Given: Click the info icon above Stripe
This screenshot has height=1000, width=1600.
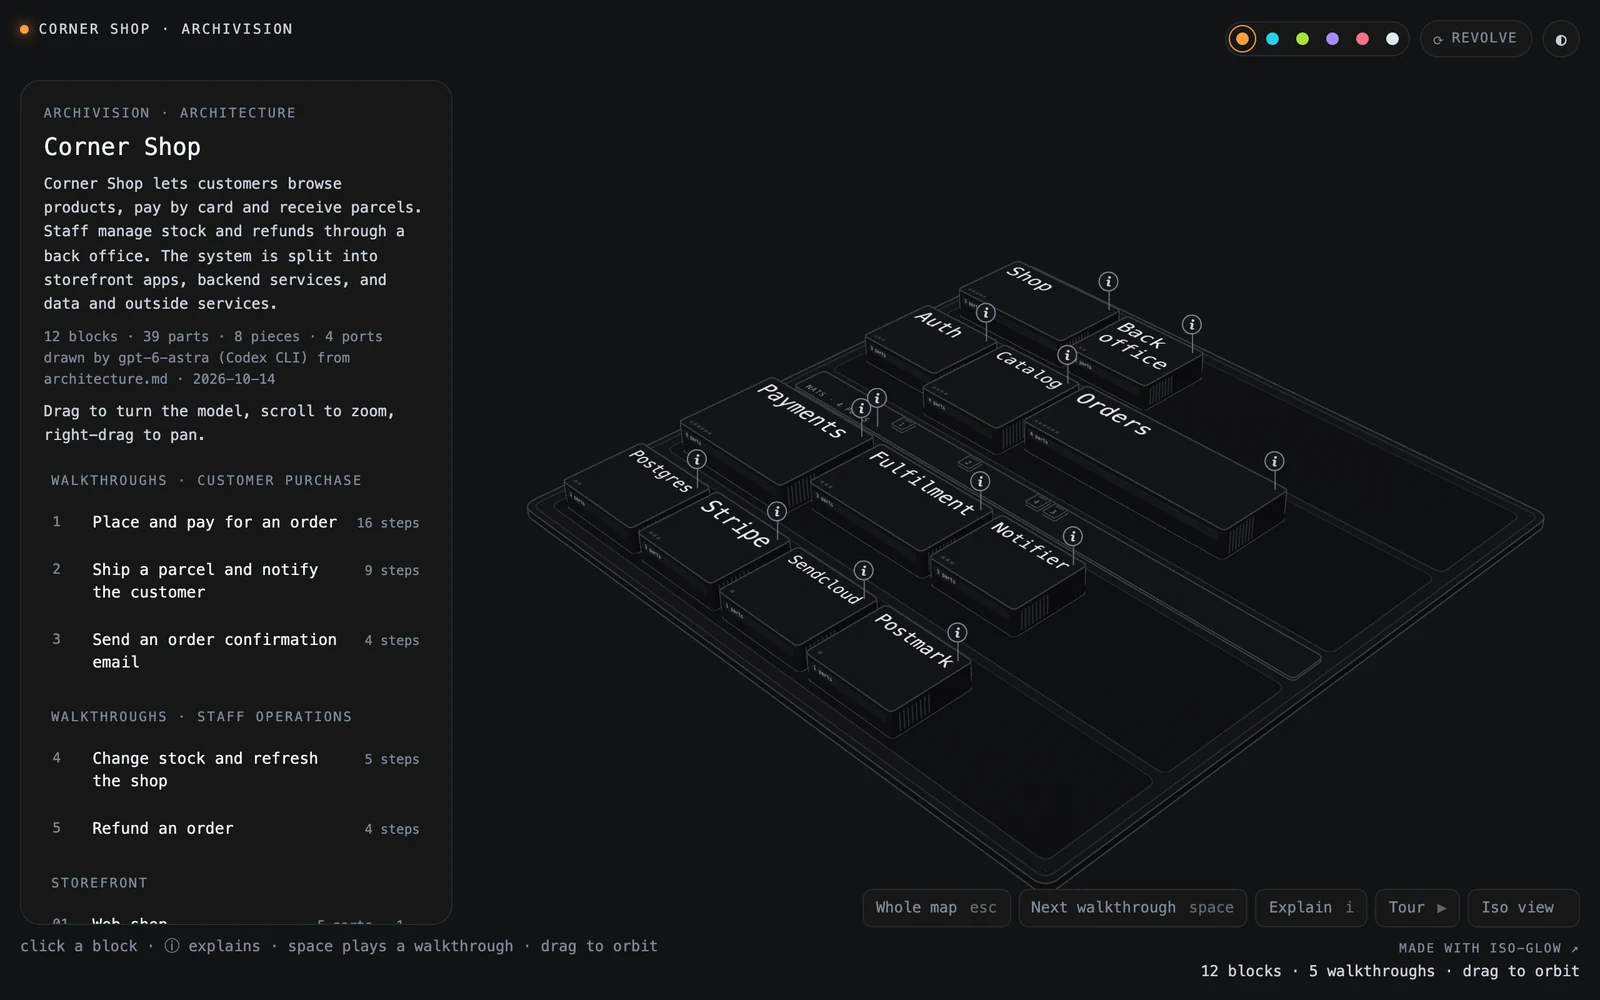Looking at the screenshot, I should tap(776, 512).
